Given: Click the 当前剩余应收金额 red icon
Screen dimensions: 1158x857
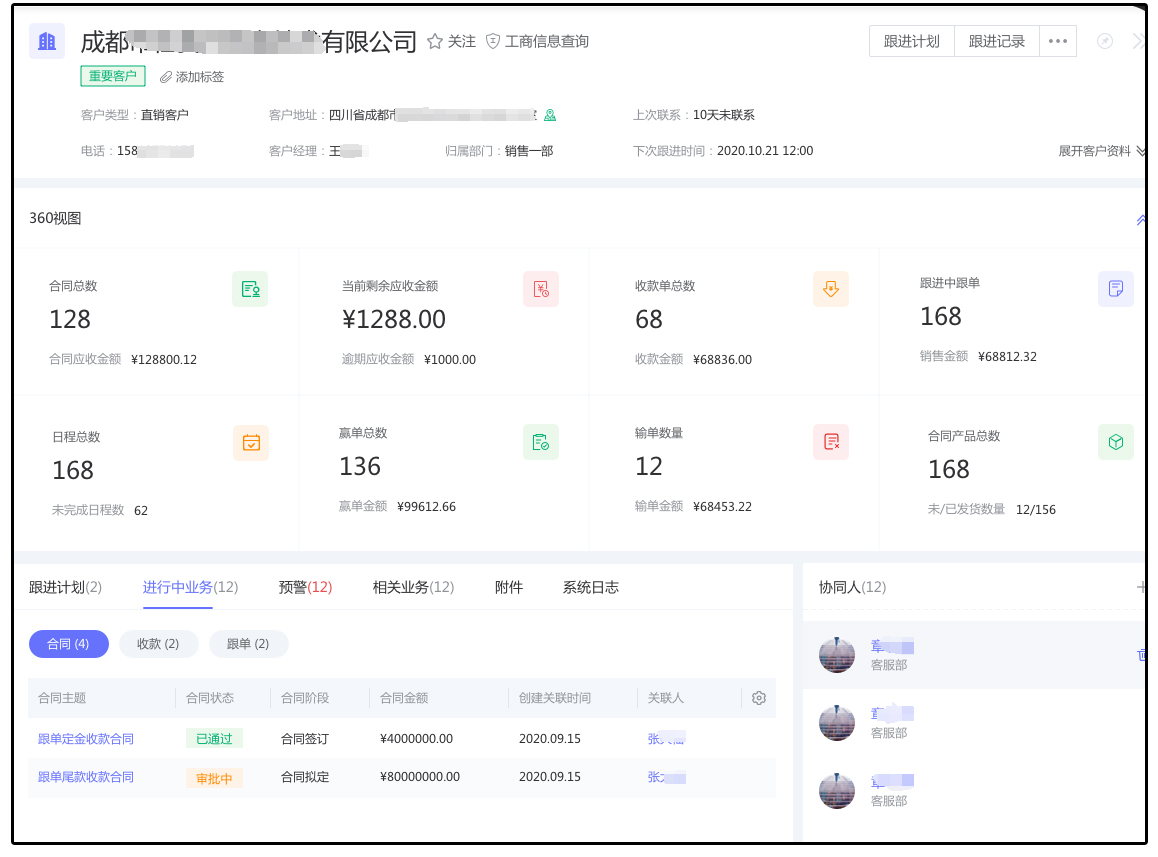Looking at the screenshot, I should (x=541, y=289).
